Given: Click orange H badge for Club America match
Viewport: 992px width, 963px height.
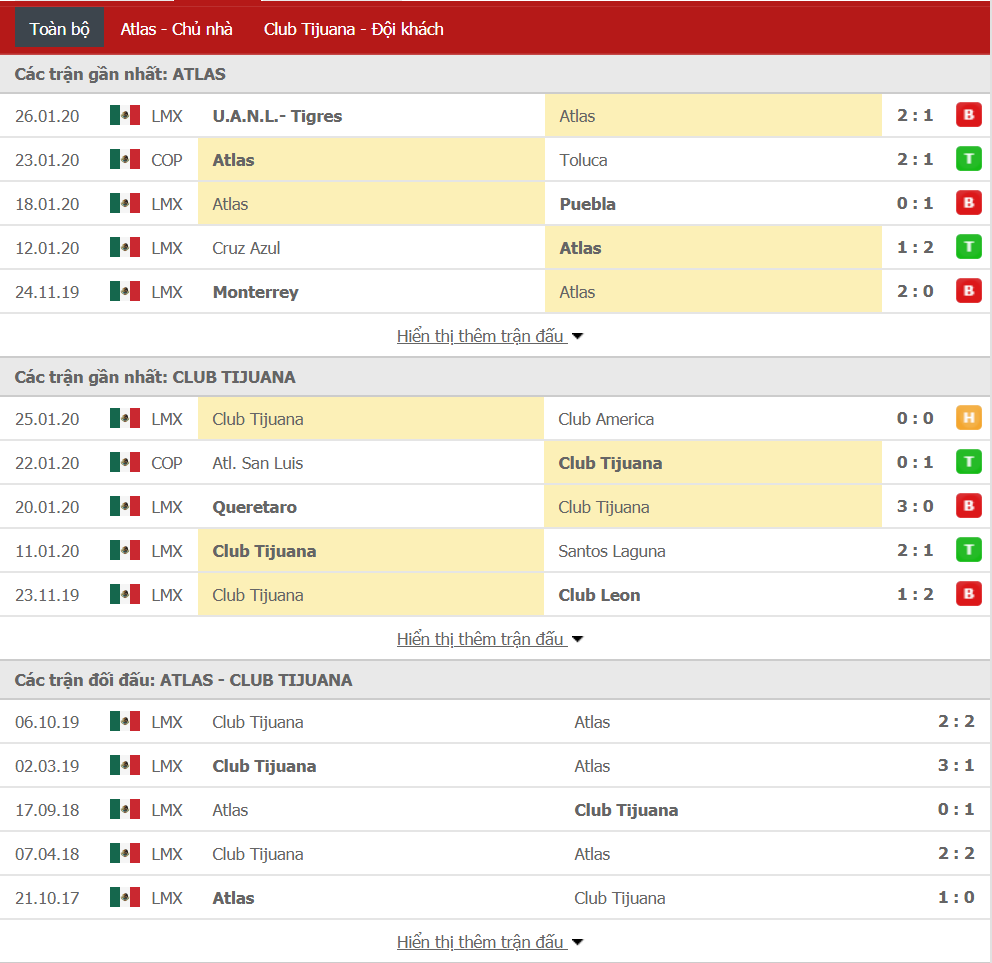Looking at the screenshot, I should pos(969,418).
